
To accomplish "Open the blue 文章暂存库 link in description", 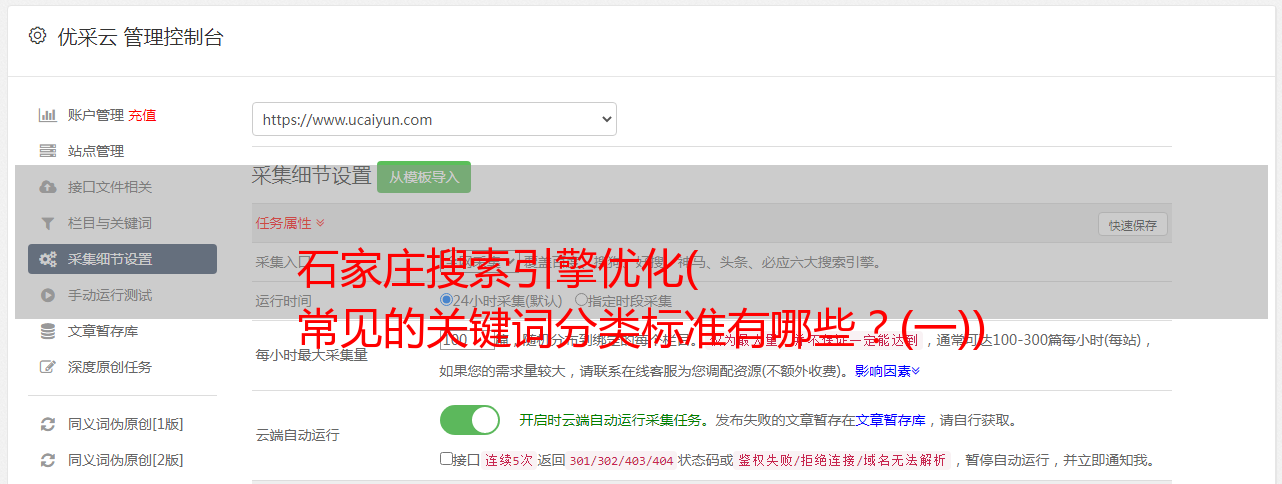I will 890,420.
